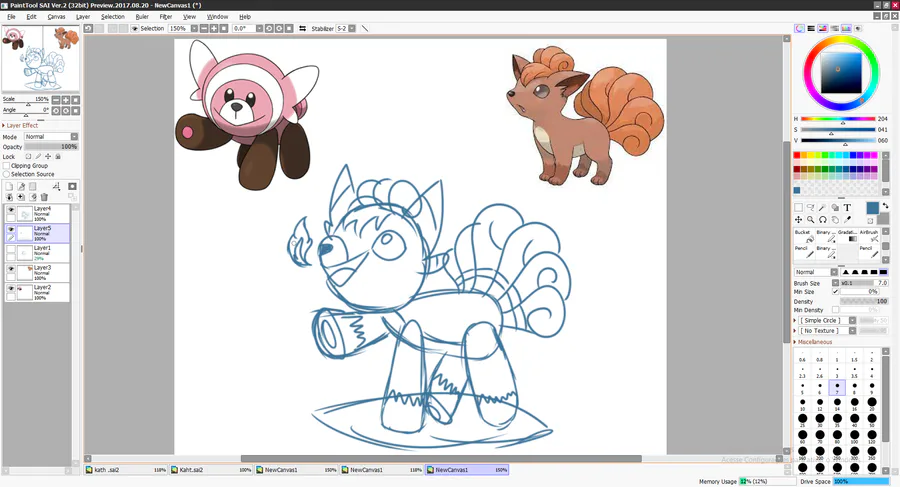Click the layer mask icon
900x487 pixels.
[72, 187]
